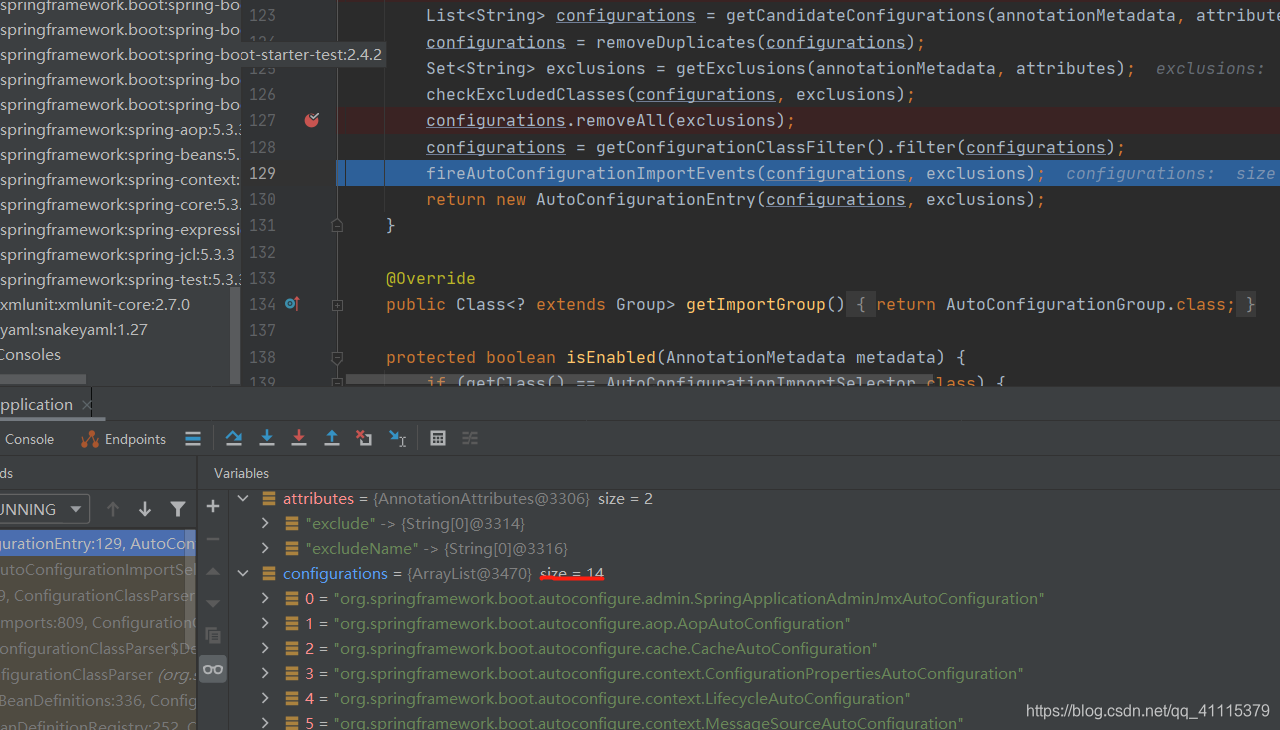Expand configurations element 1

[x=265, y=623]
